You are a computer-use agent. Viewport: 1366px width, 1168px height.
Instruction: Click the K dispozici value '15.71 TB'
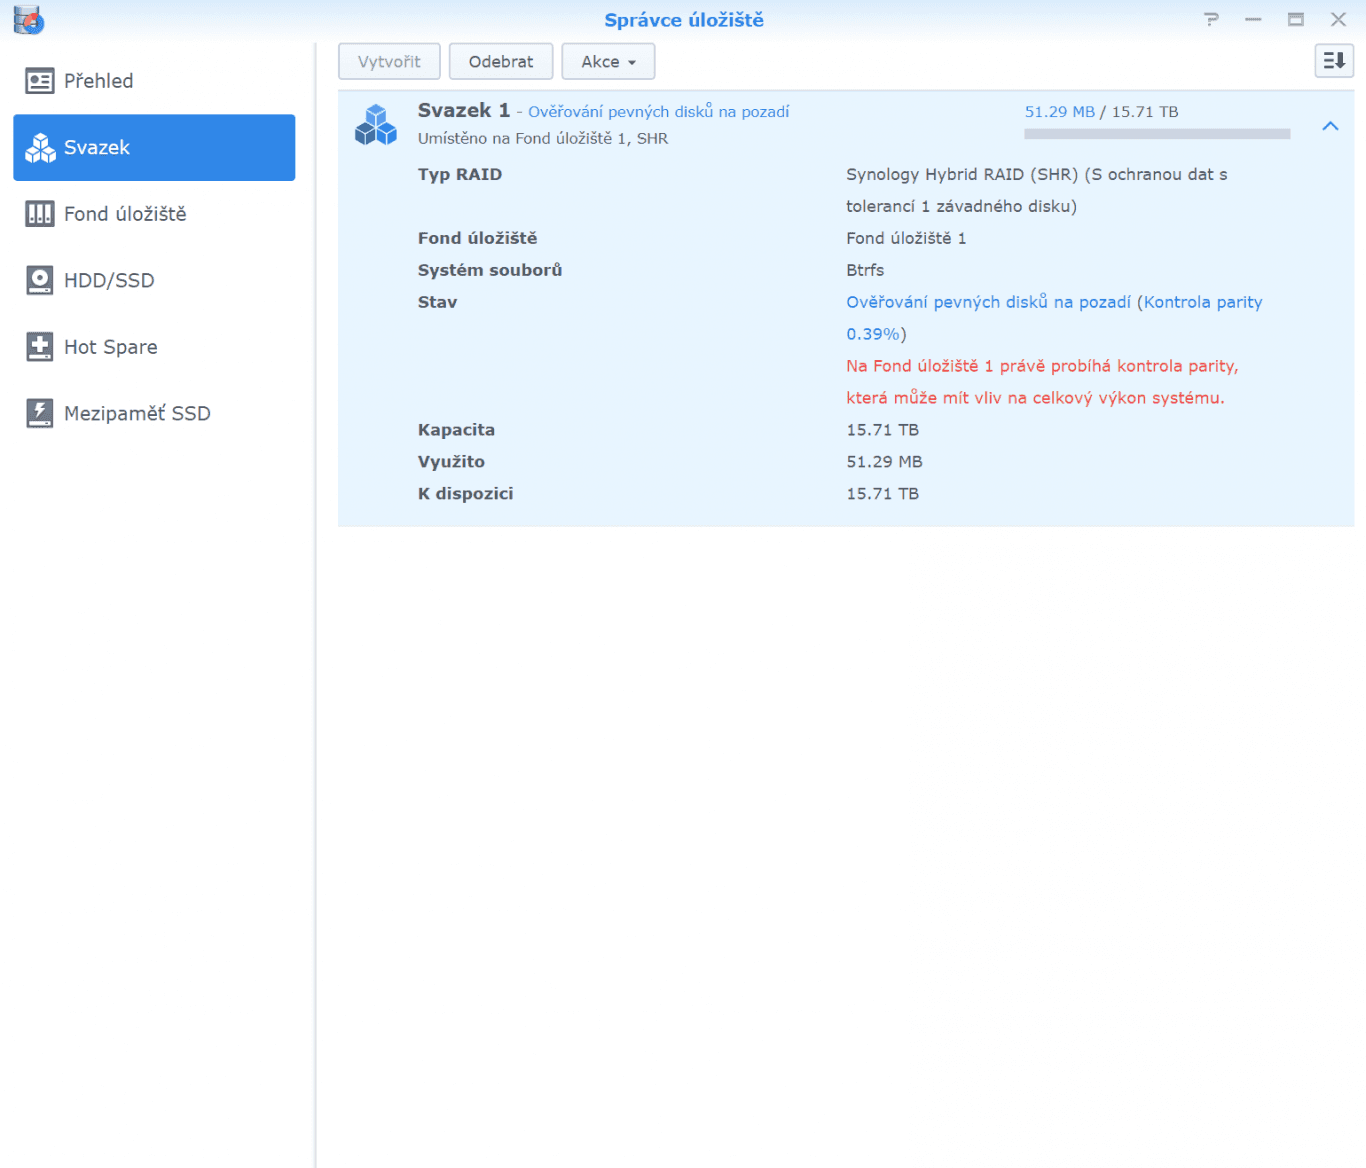(x=882, y=494)
